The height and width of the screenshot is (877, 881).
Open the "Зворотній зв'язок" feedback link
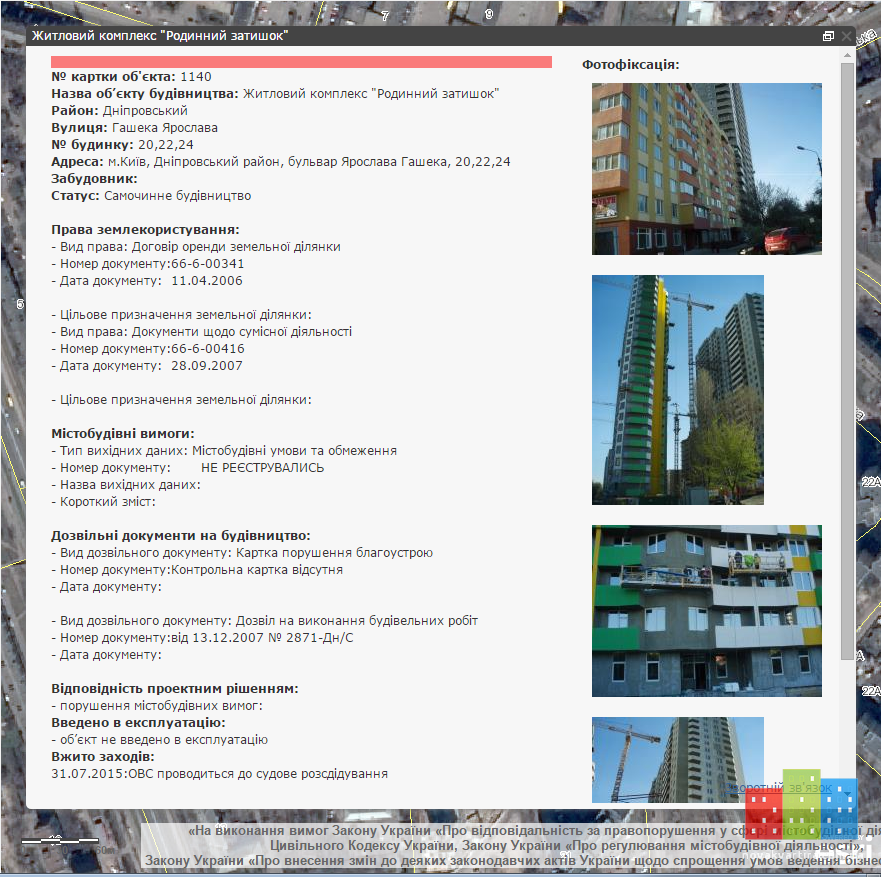[778, 788]
